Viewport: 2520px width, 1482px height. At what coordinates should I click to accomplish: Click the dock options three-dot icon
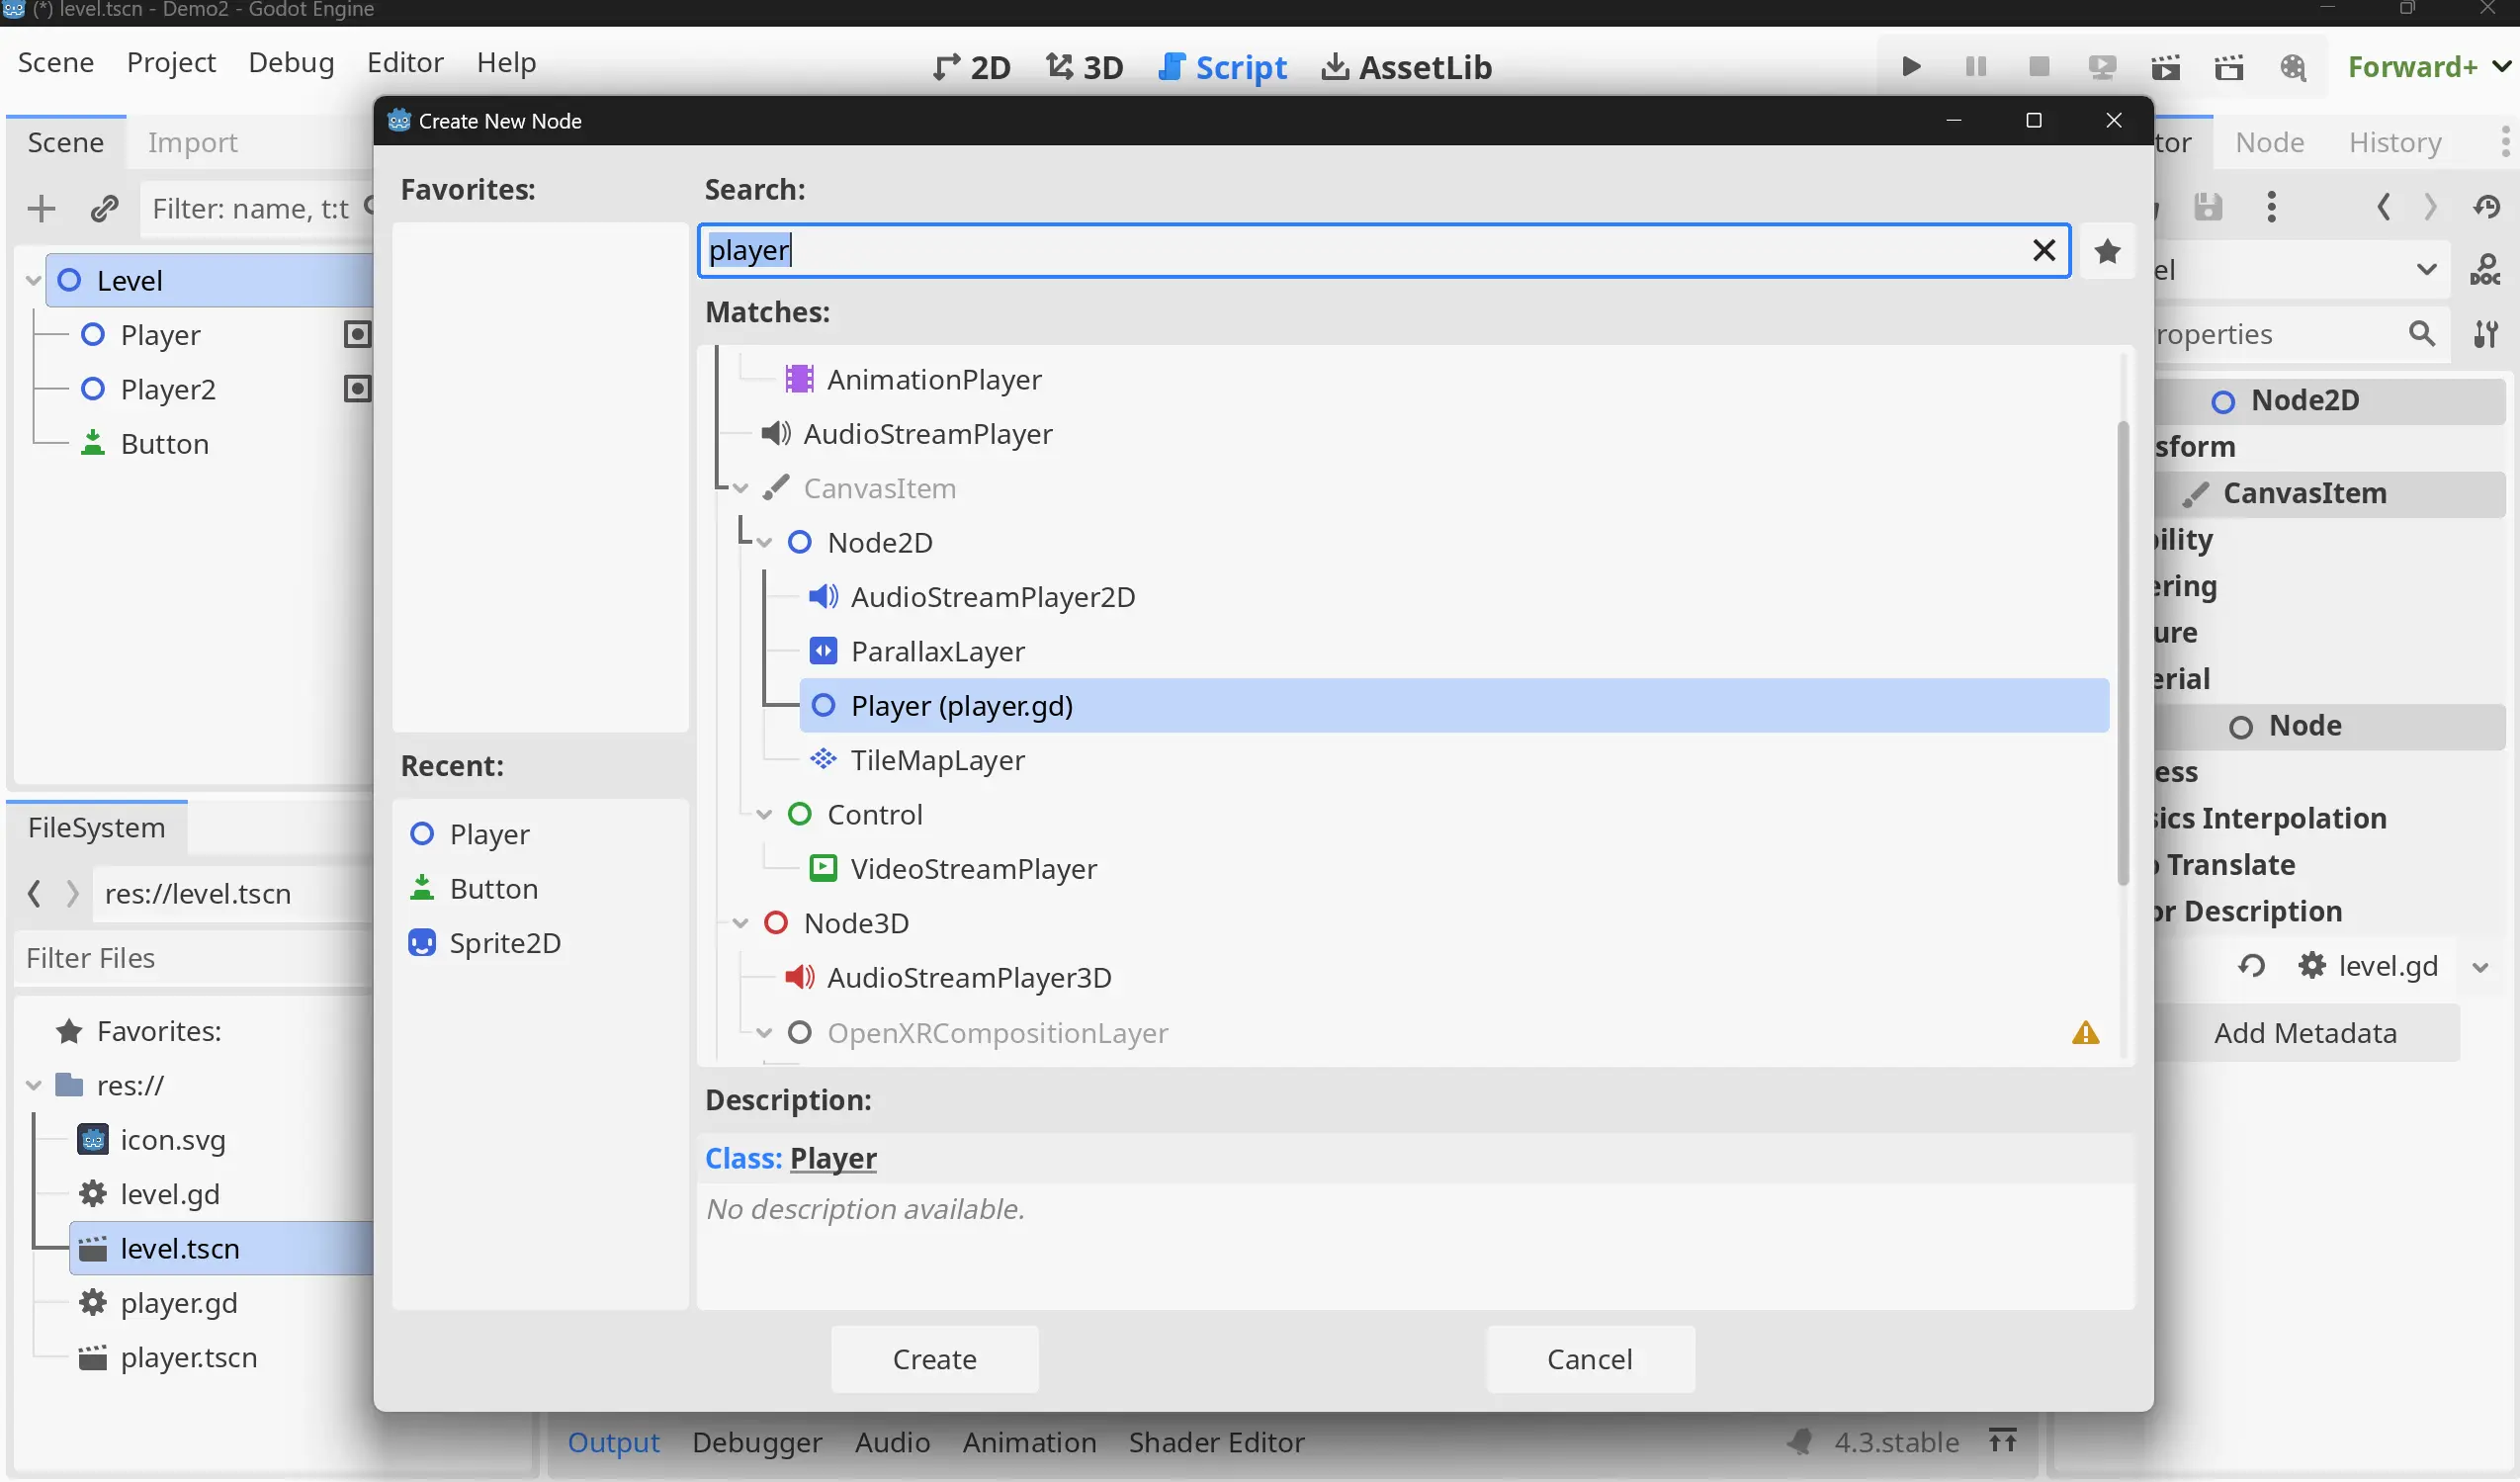[2505, 142]
